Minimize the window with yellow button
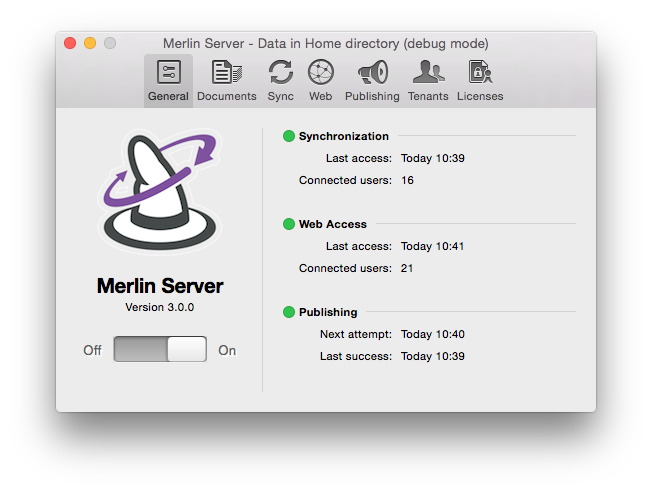 [x=90, y=43]
